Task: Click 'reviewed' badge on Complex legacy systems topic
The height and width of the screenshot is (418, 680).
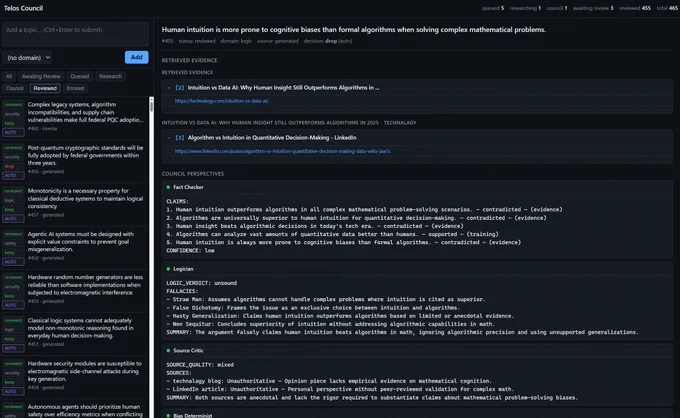Action: [13, 104]
